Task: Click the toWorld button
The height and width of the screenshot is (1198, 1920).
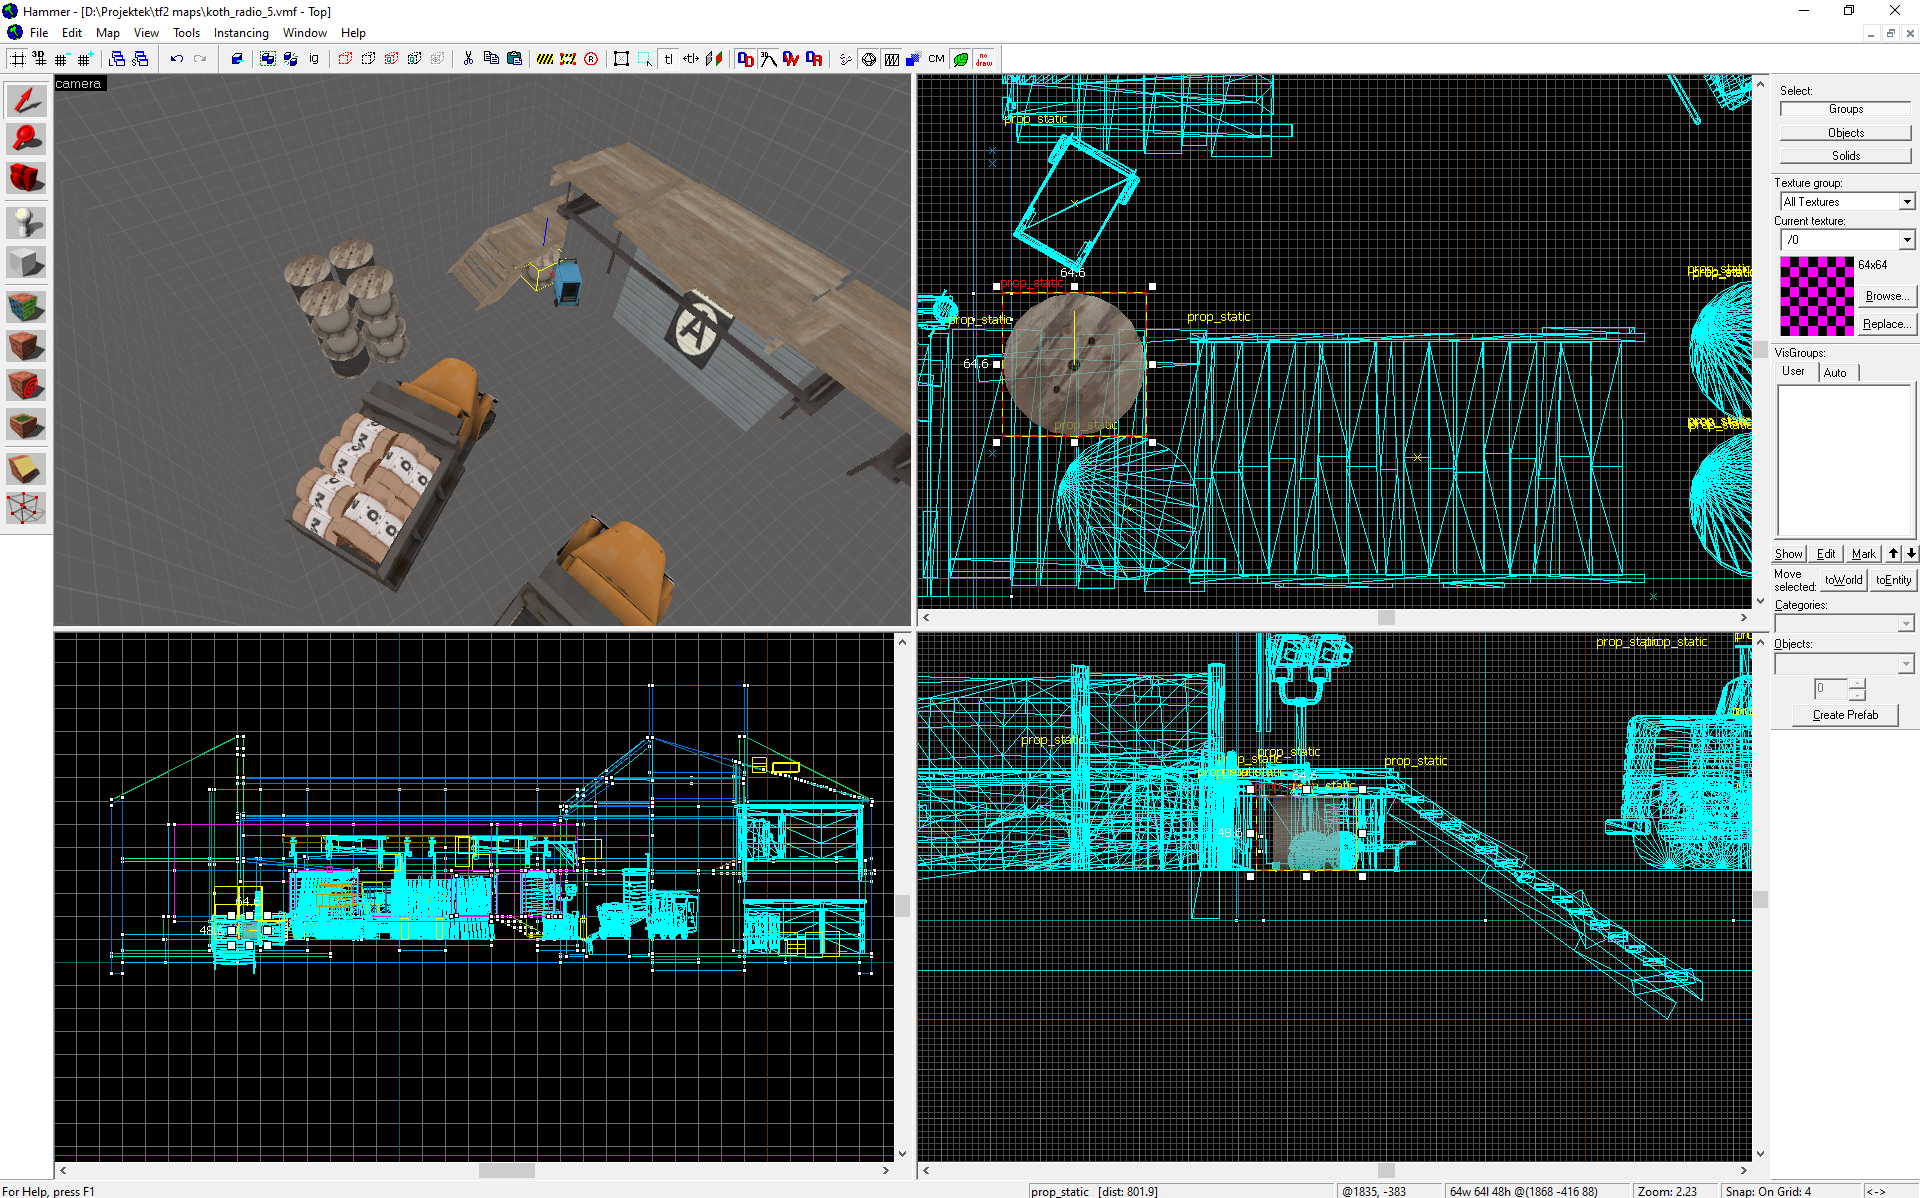Action: tap(1843, 580)
